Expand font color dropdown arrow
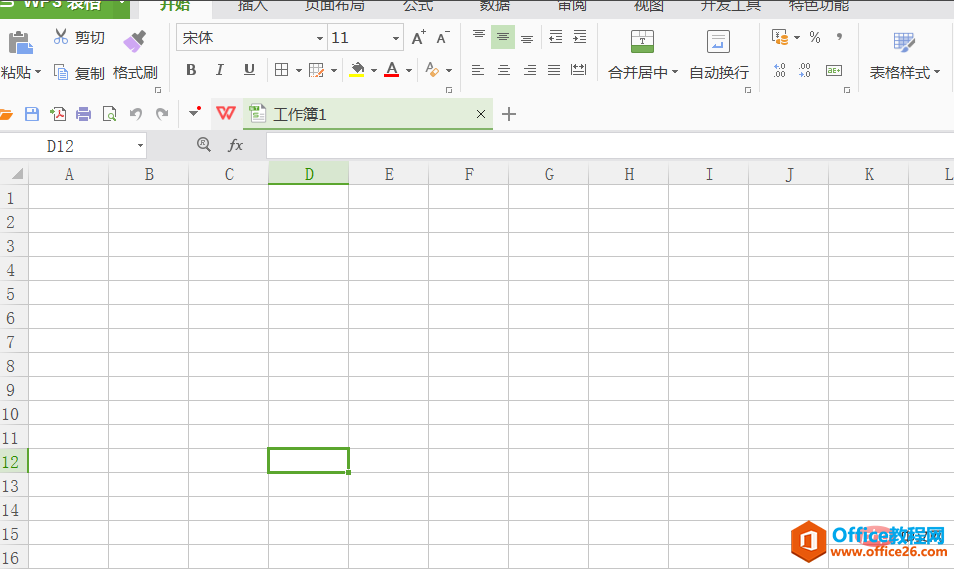 [409, 71]
